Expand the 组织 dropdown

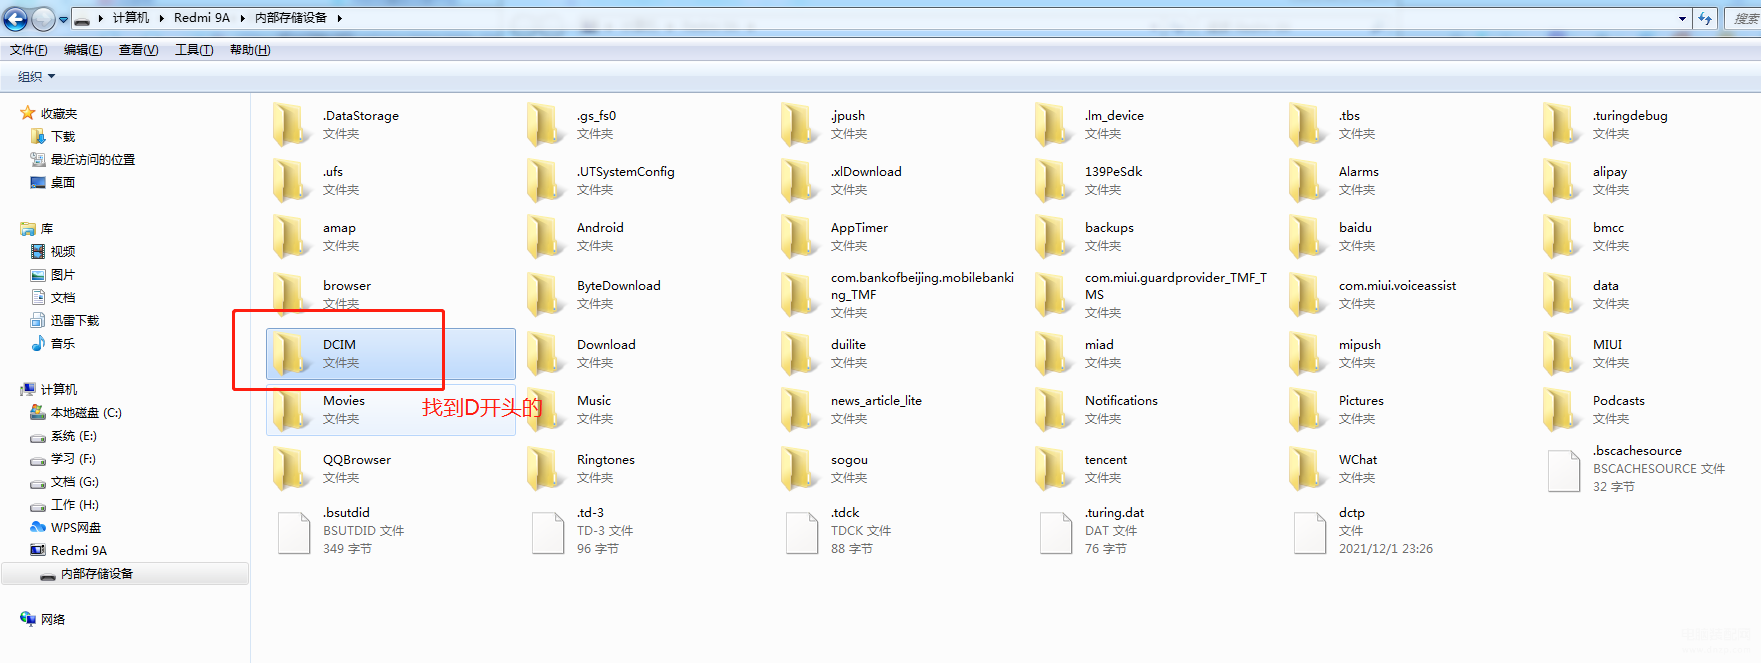click(37, 76)
